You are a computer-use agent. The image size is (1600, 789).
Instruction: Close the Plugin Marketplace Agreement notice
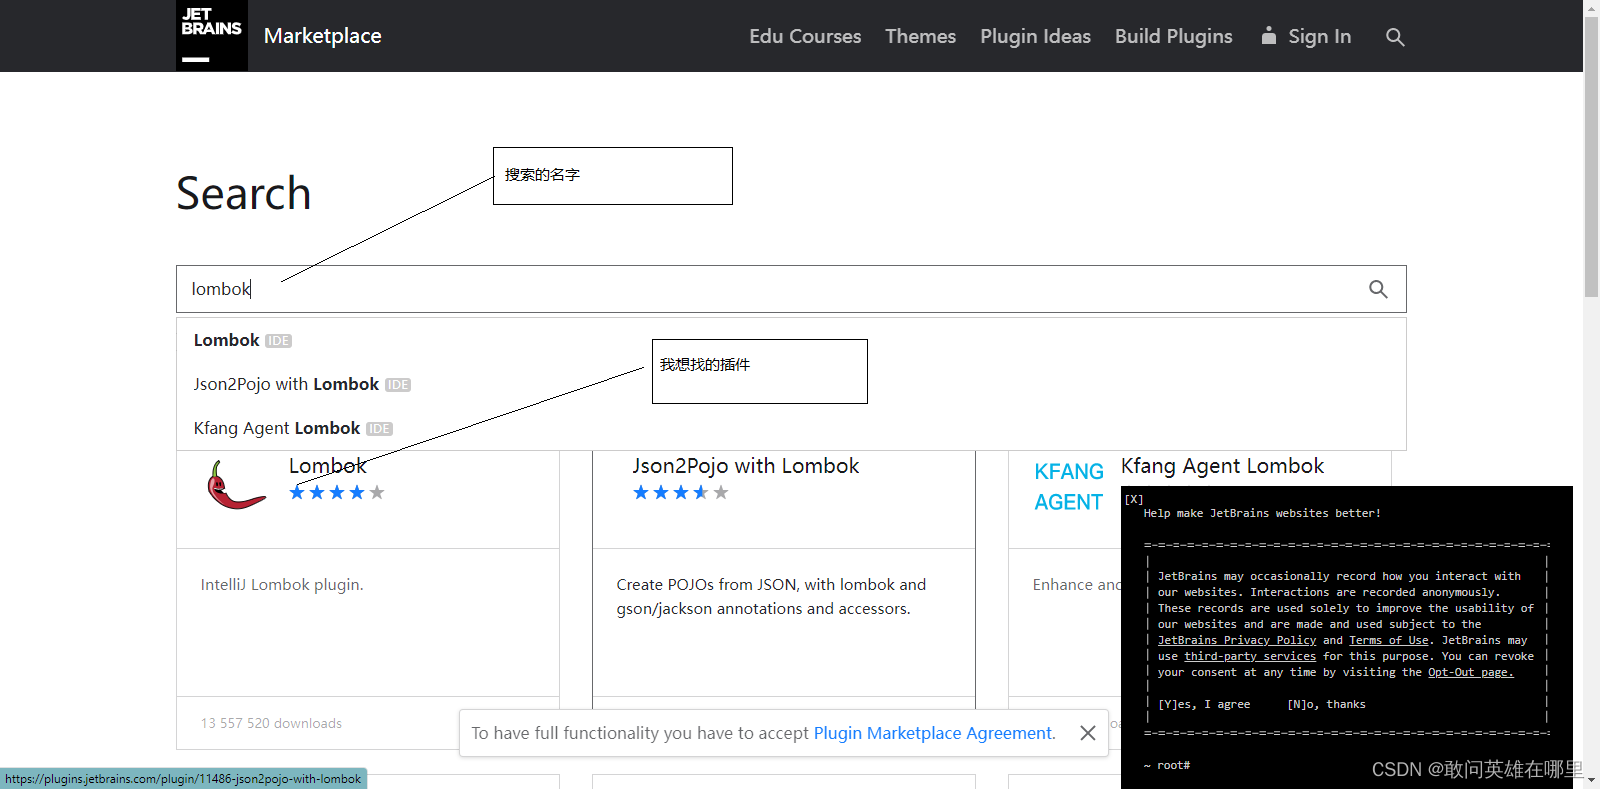tap(1088, 733)
